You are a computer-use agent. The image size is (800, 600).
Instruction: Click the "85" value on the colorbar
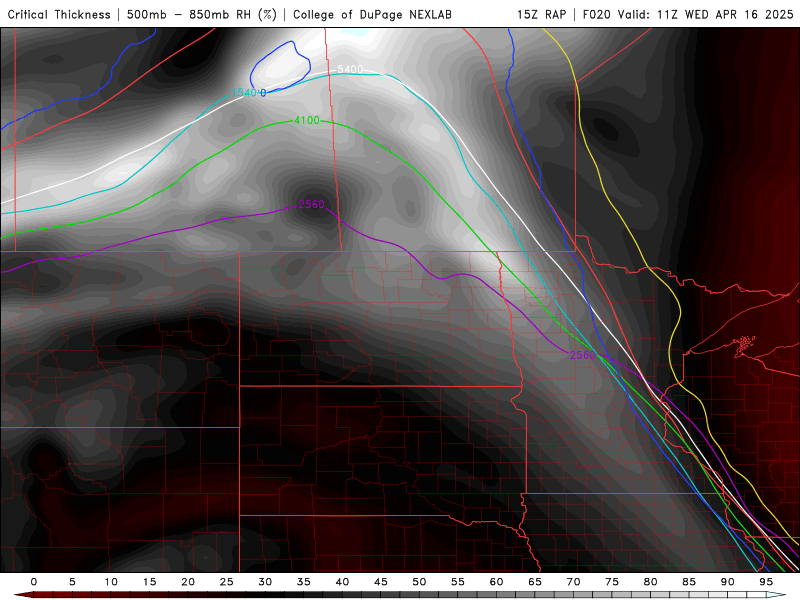[689, 582]
